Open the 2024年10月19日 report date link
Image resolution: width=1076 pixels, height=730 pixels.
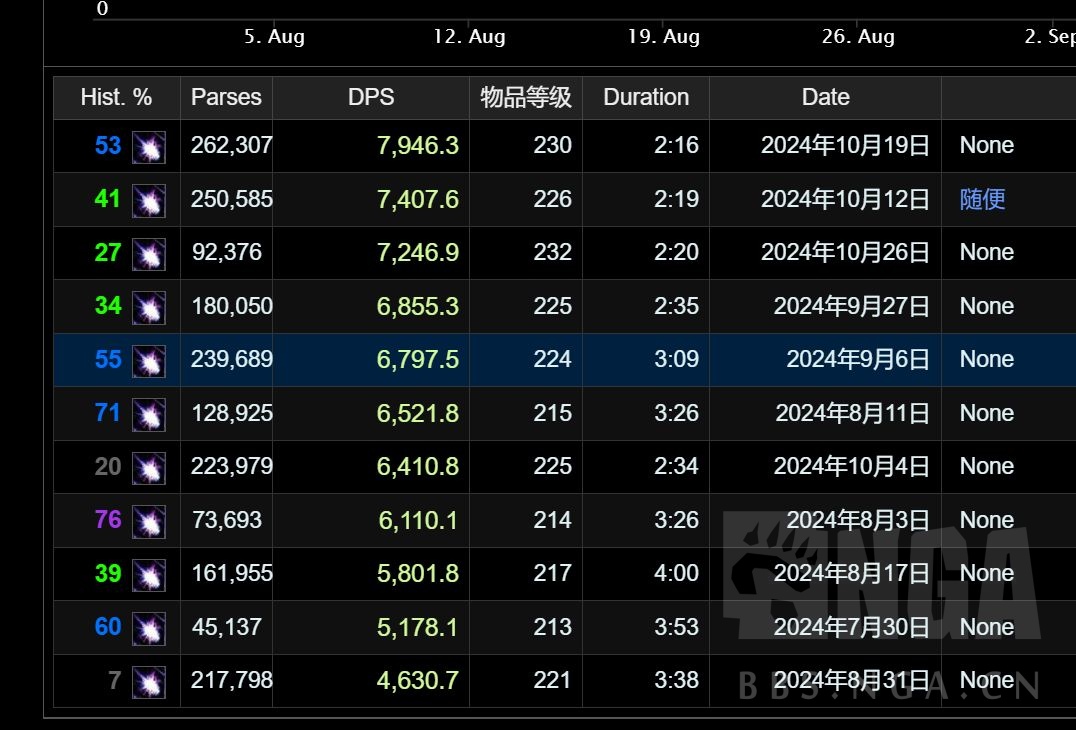point(845,146)
